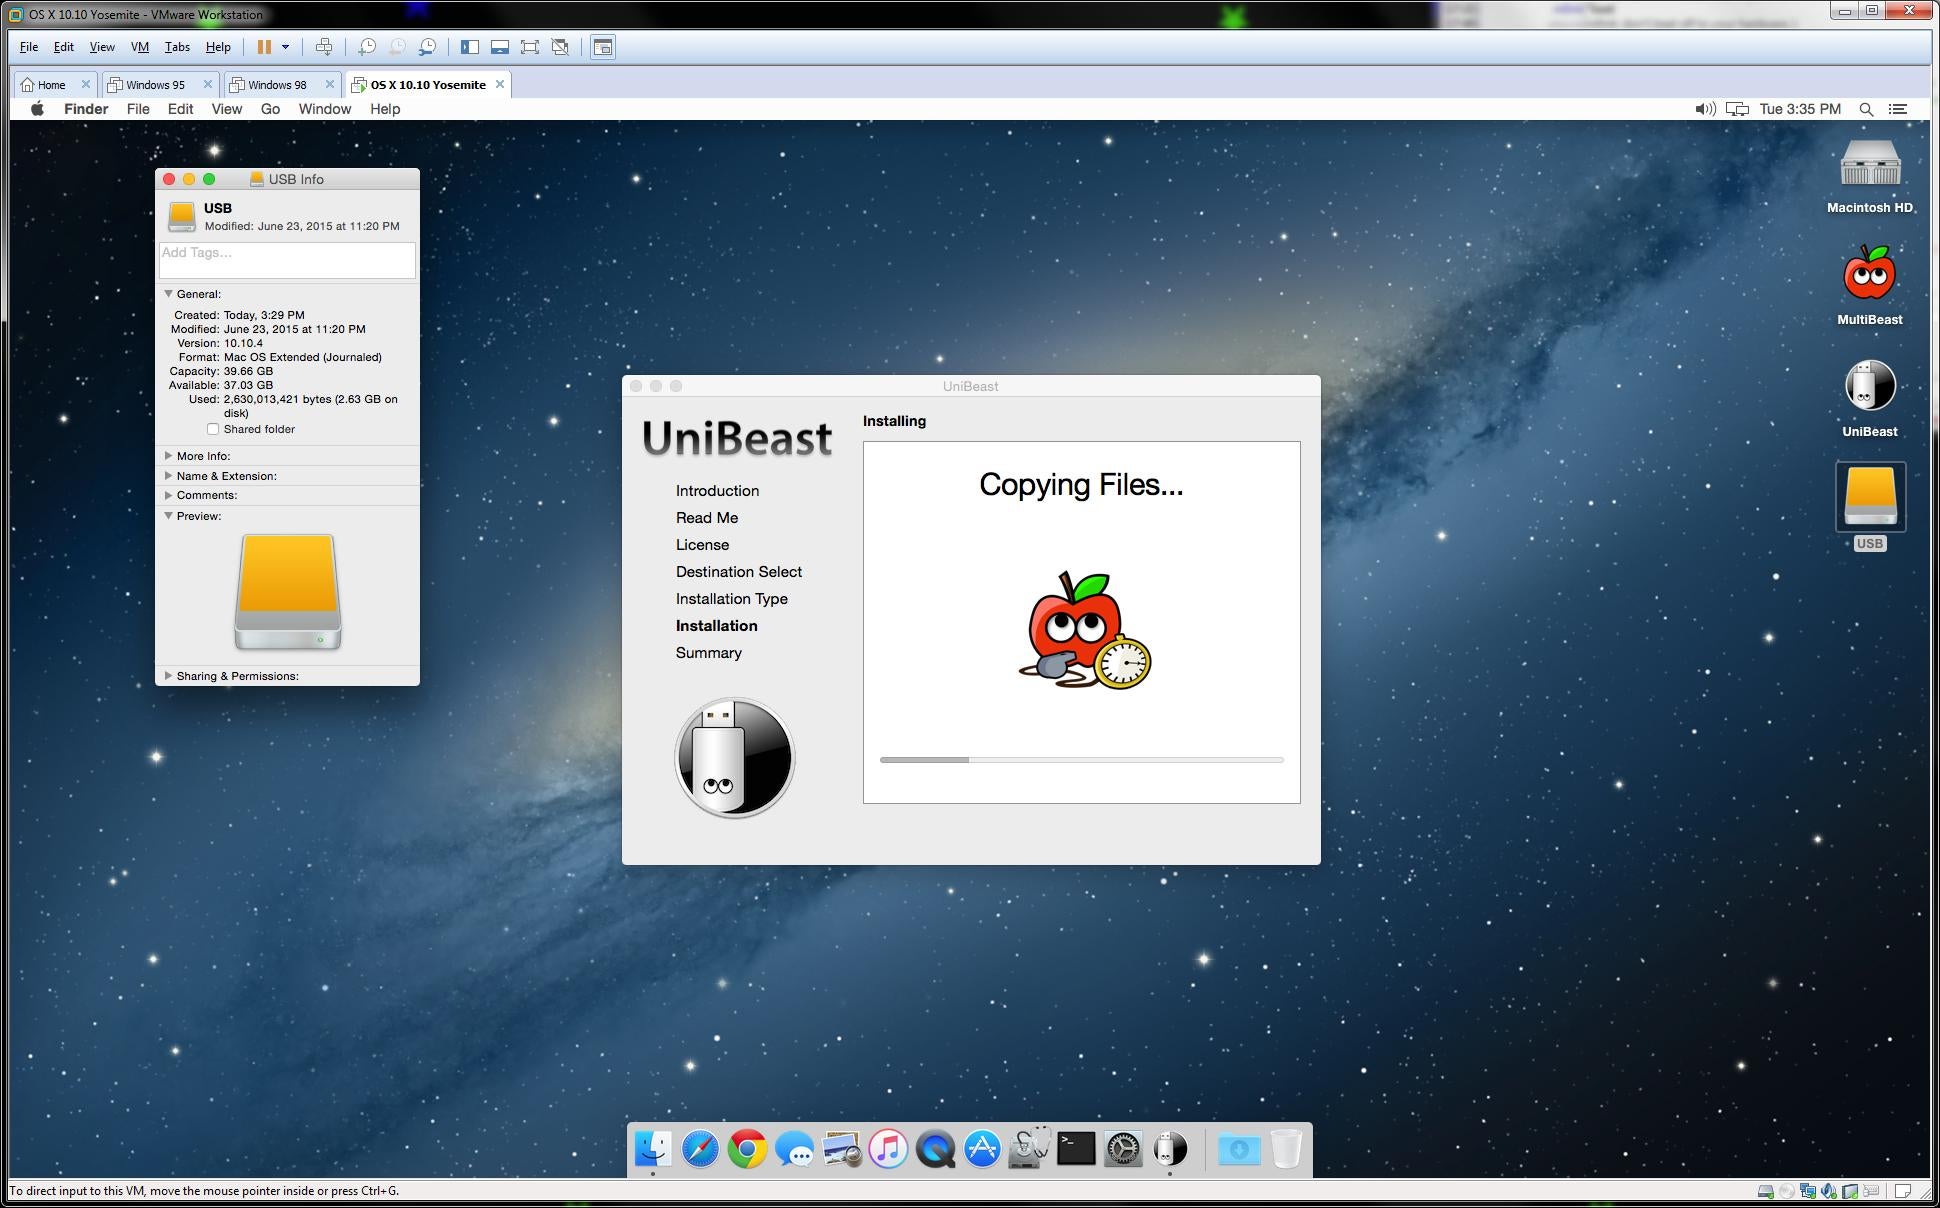Open VMware Tabs menu
Viewport: 1940px width, 1208px height.
pos(177,47)
